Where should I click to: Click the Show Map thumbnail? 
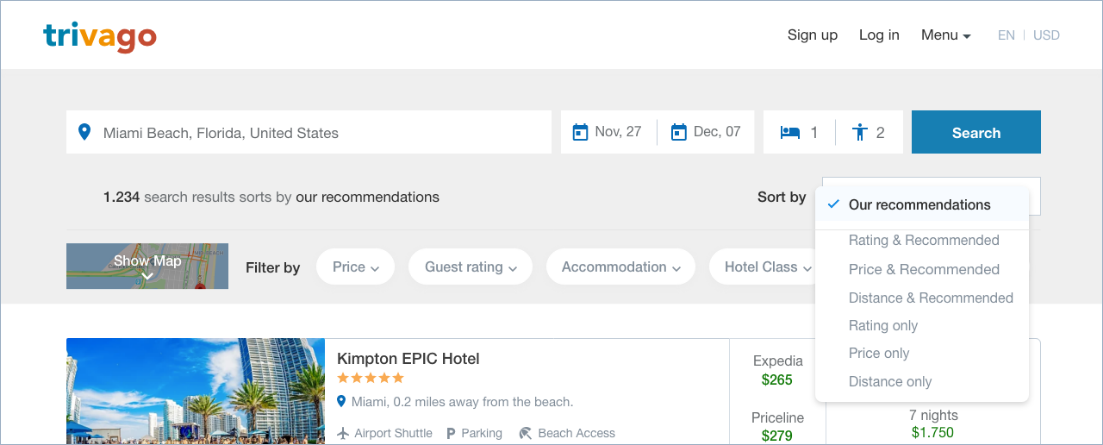pyautogui.click(x=147, y=266)
